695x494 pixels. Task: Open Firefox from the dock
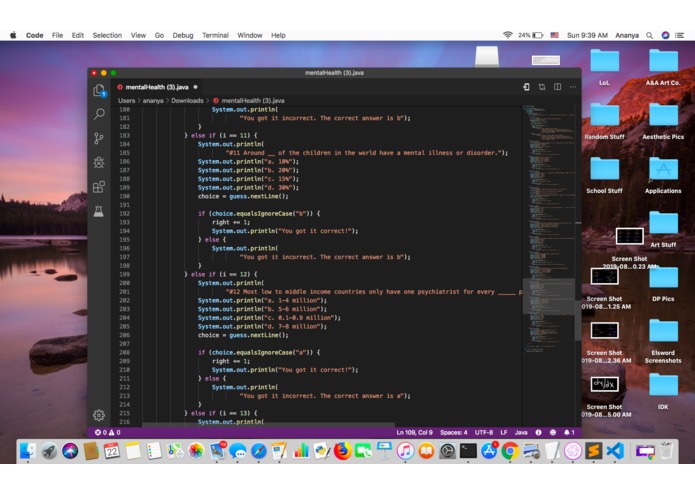tap(342, 451)
